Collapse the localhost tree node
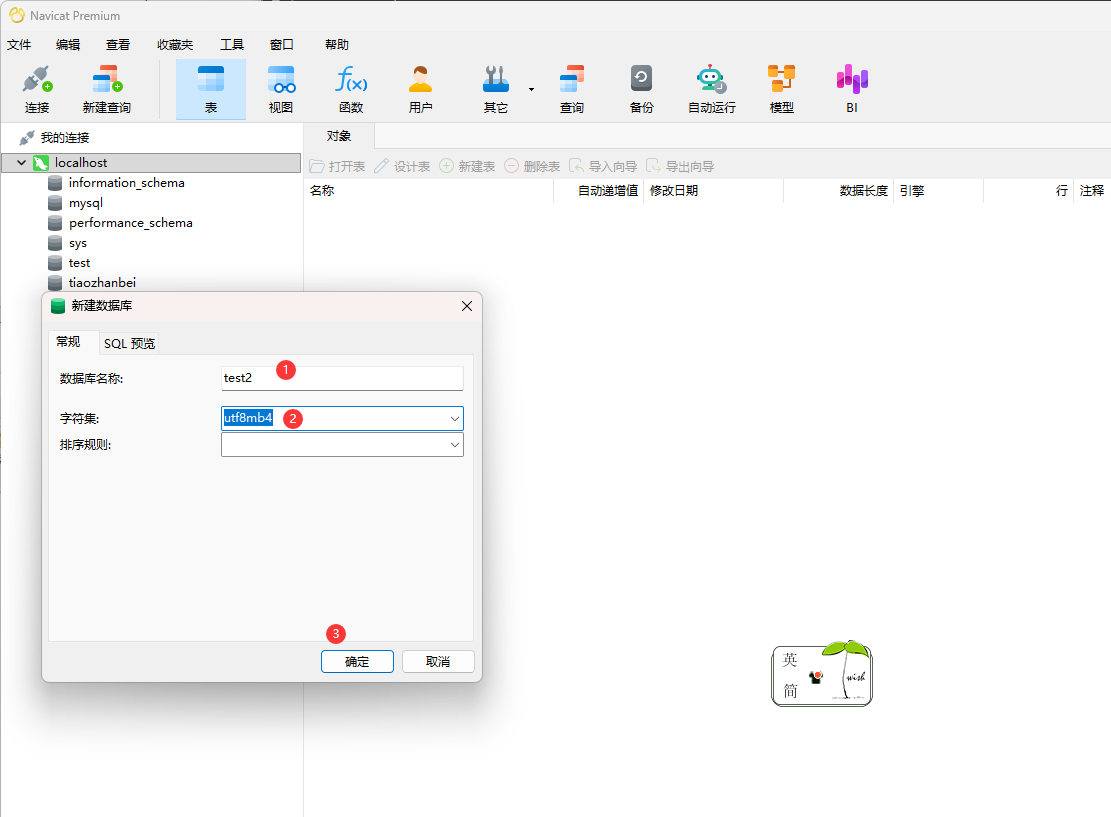The image size is (1111, 817). coord(21,162)
